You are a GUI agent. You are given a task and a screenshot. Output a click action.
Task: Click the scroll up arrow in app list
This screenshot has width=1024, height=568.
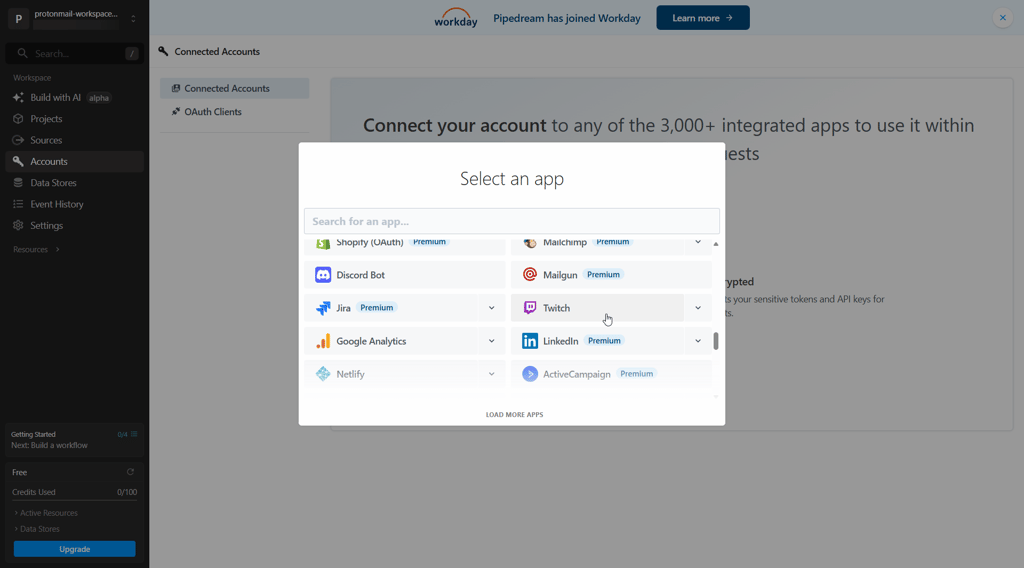[x=716, y=244]
